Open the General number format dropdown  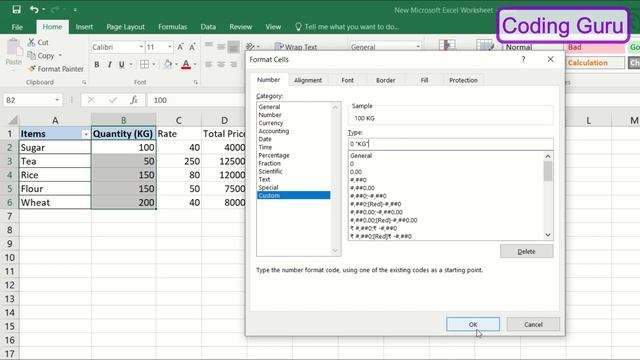(418, 47)
